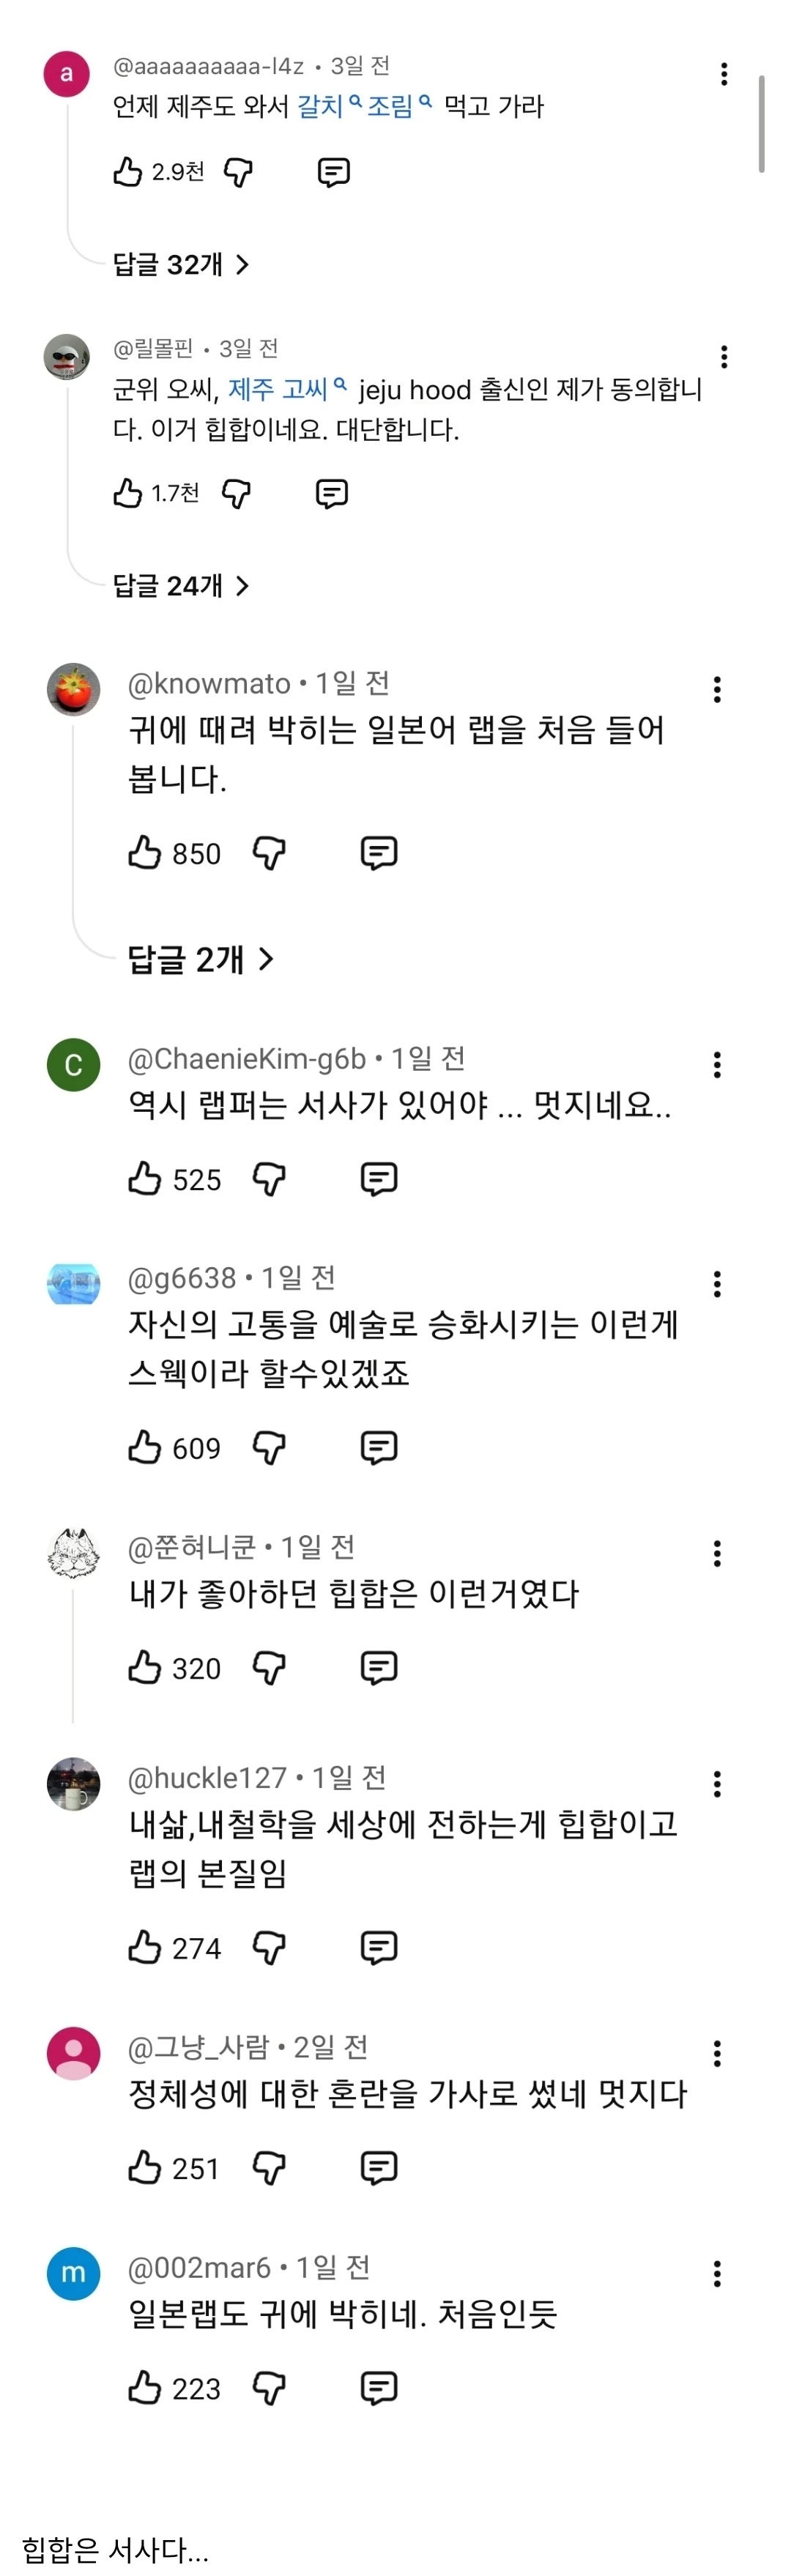Open more options for @002mar6 comment
This screenshot has height=2576, width=791.
717,2274
